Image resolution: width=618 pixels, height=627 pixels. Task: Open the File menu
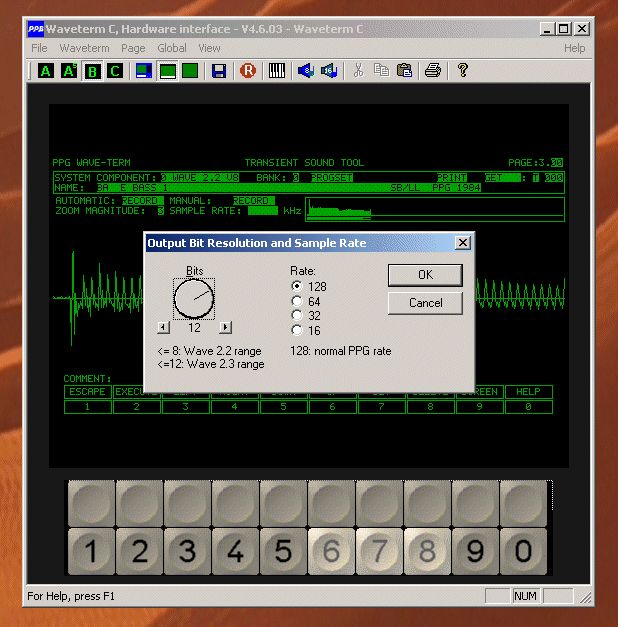(x=39, y=48)
